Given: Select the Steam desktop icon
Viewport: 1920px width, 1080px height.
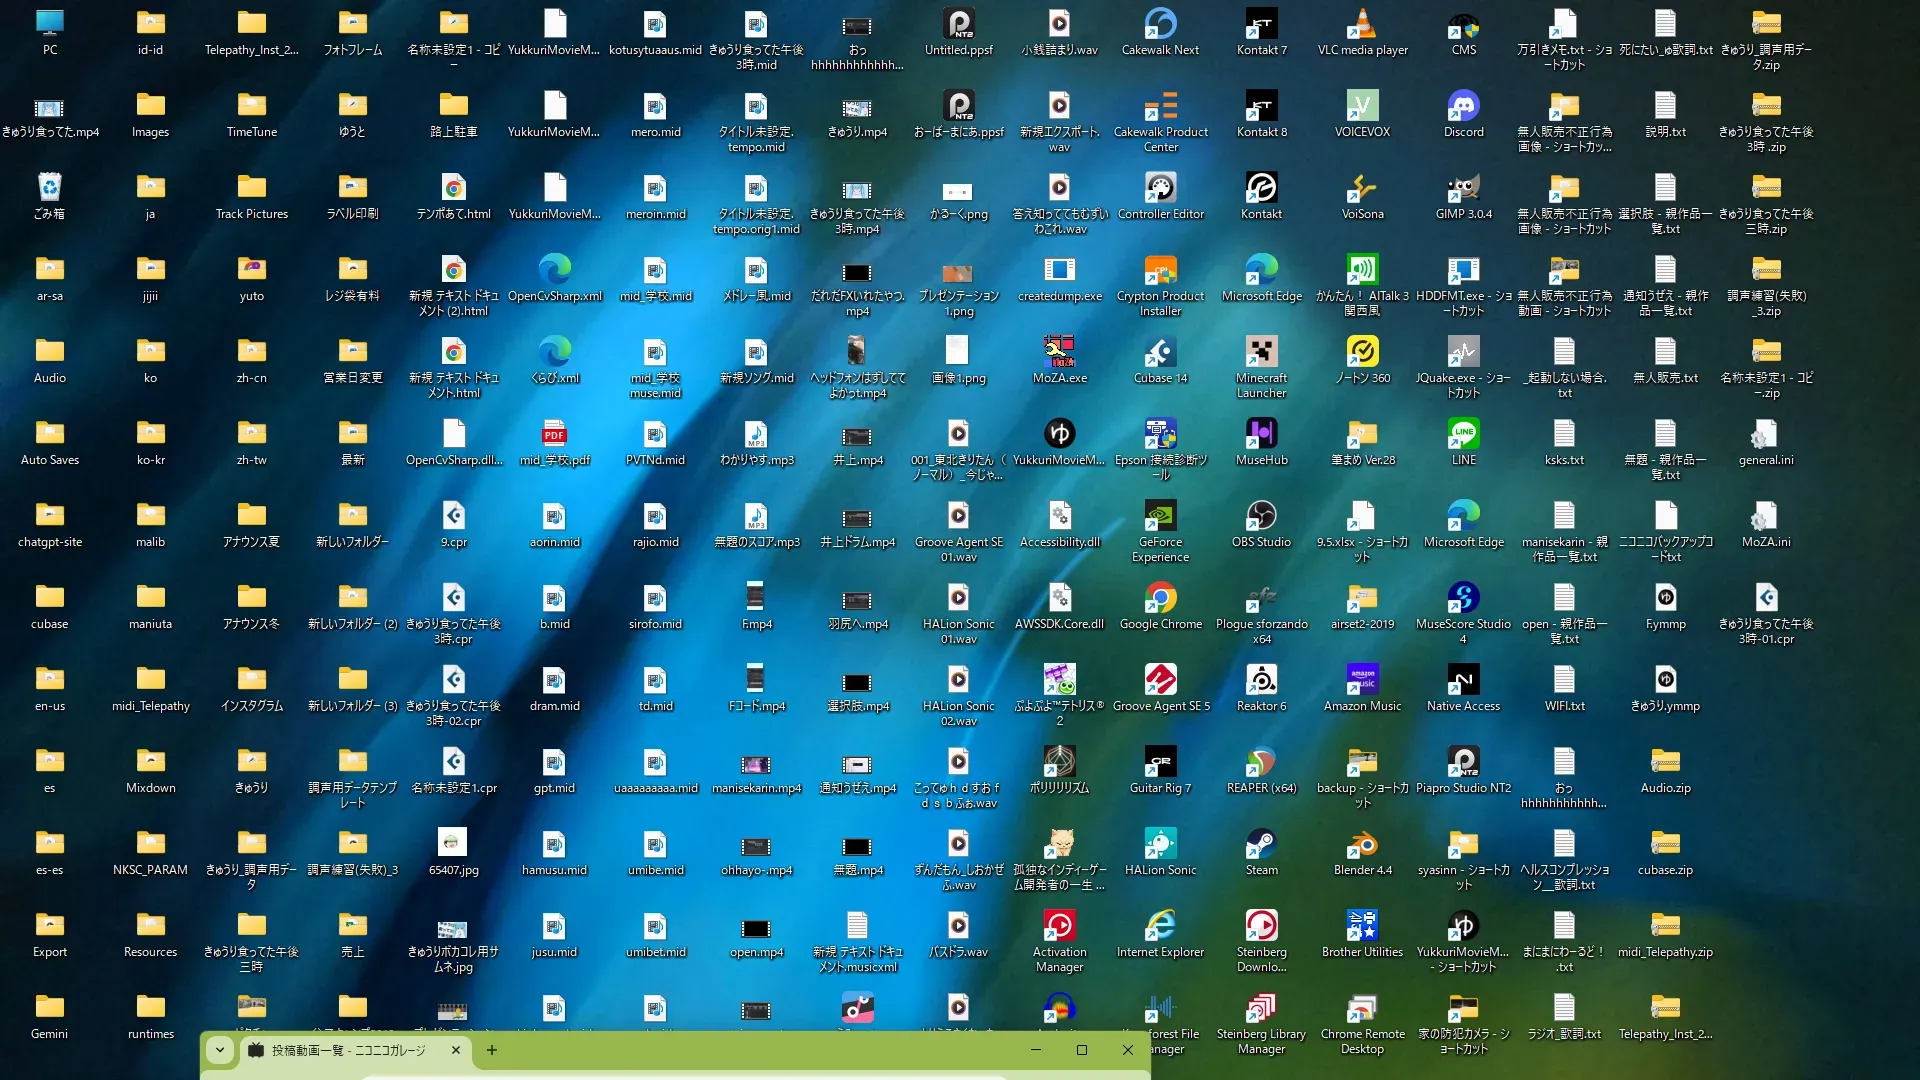Looking at the screenshot, I should click(x=1261, y=844).
